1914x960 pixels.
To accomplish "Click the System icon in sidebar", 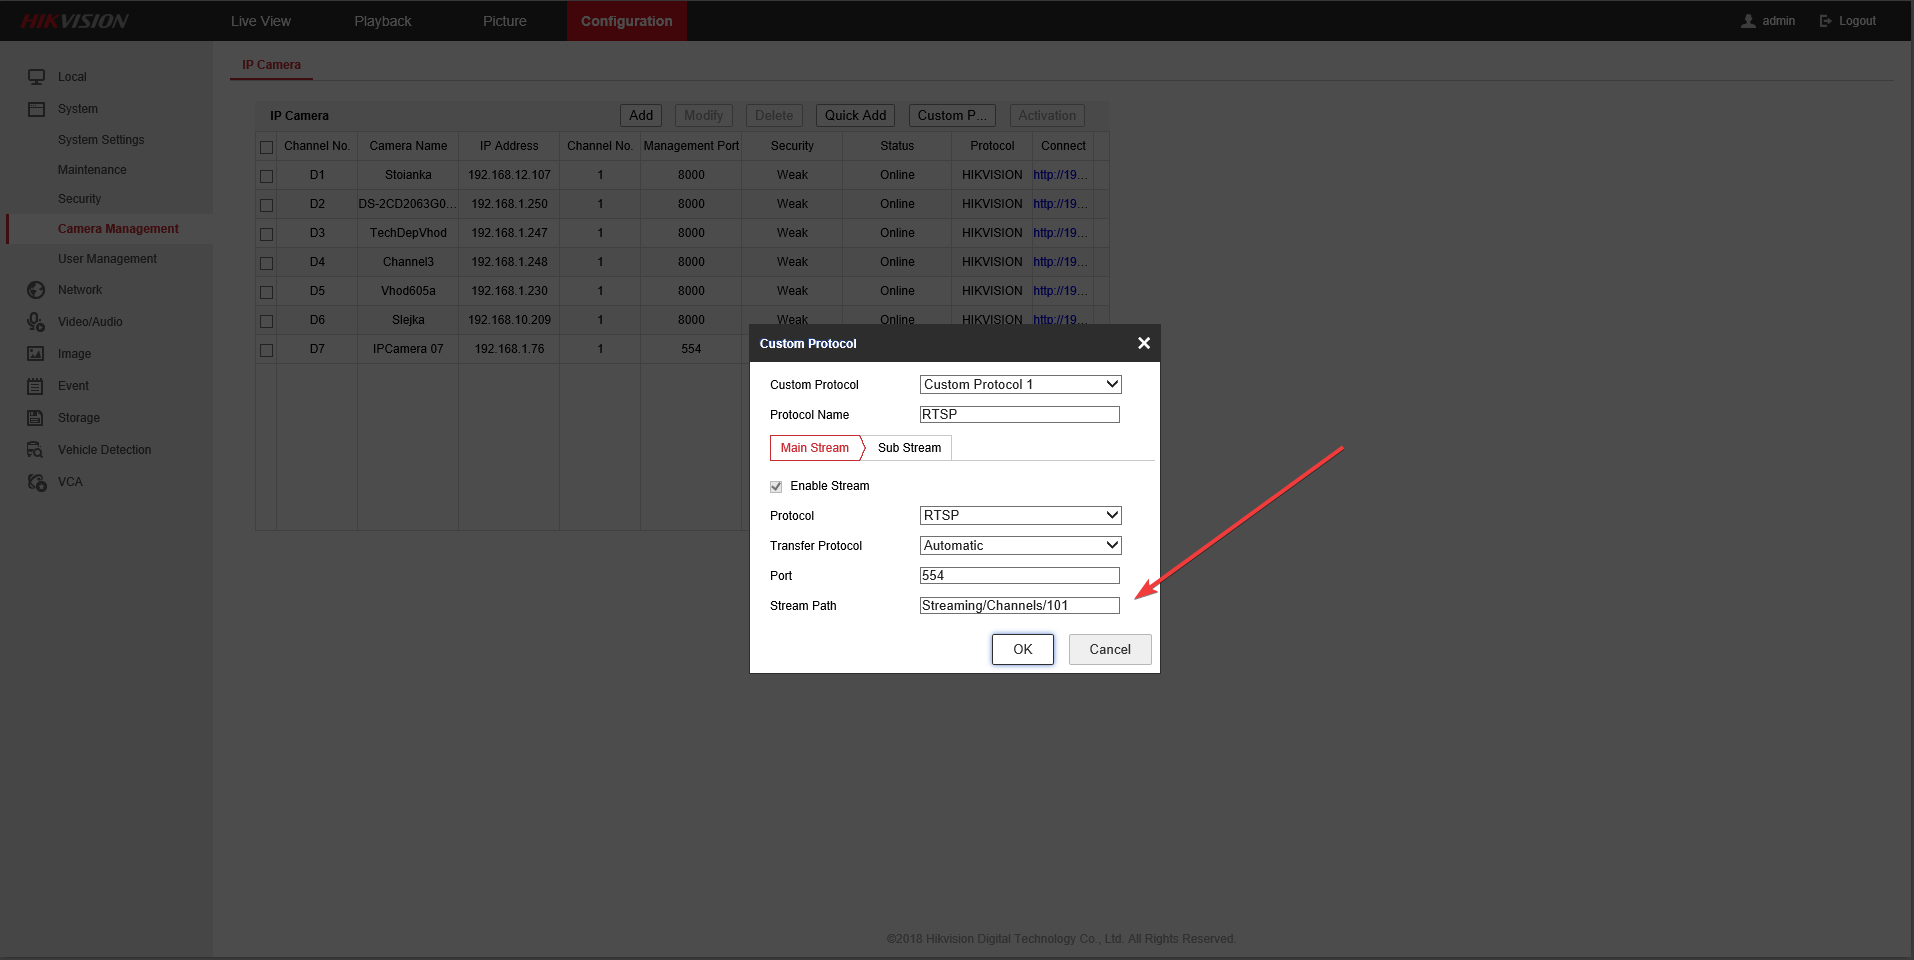I will (37, 109).
